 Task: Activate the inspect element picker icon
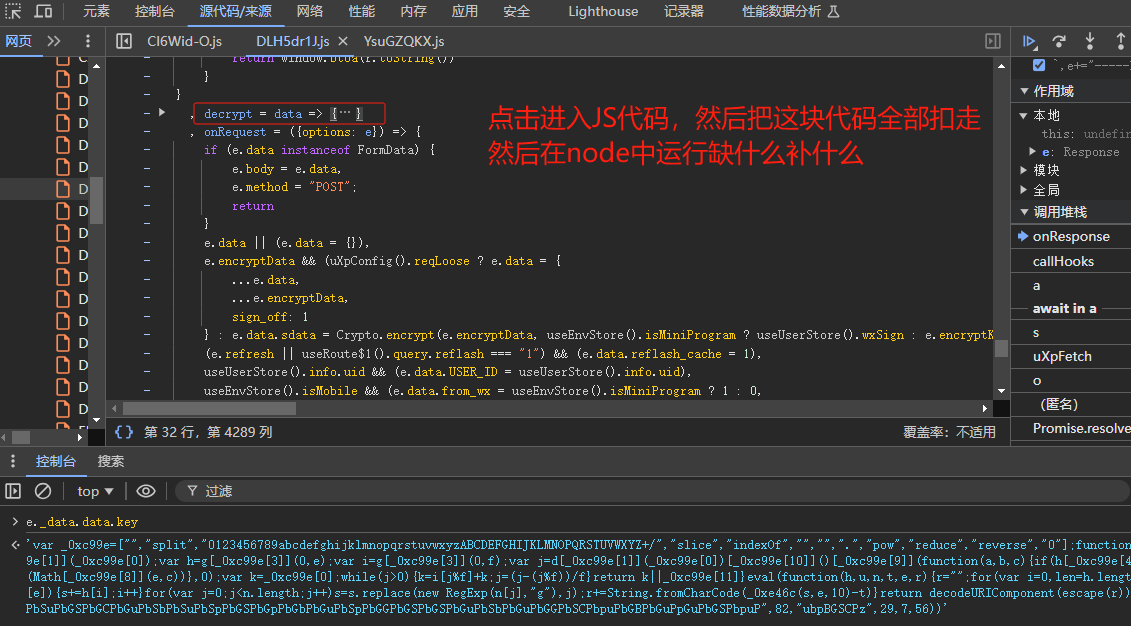pos(14,12)
